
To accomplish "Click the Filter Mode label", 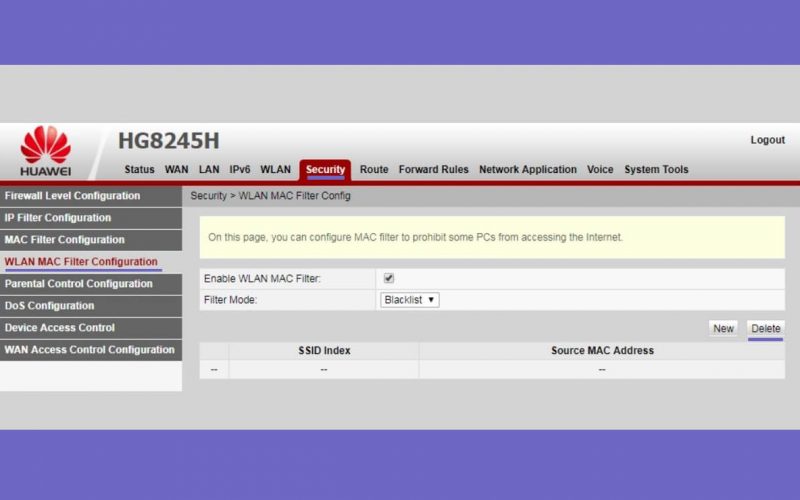I will point(230,300).
